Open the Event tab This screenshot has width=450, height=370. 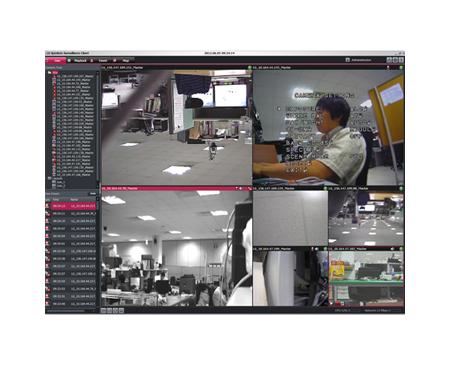coord(100,60)
